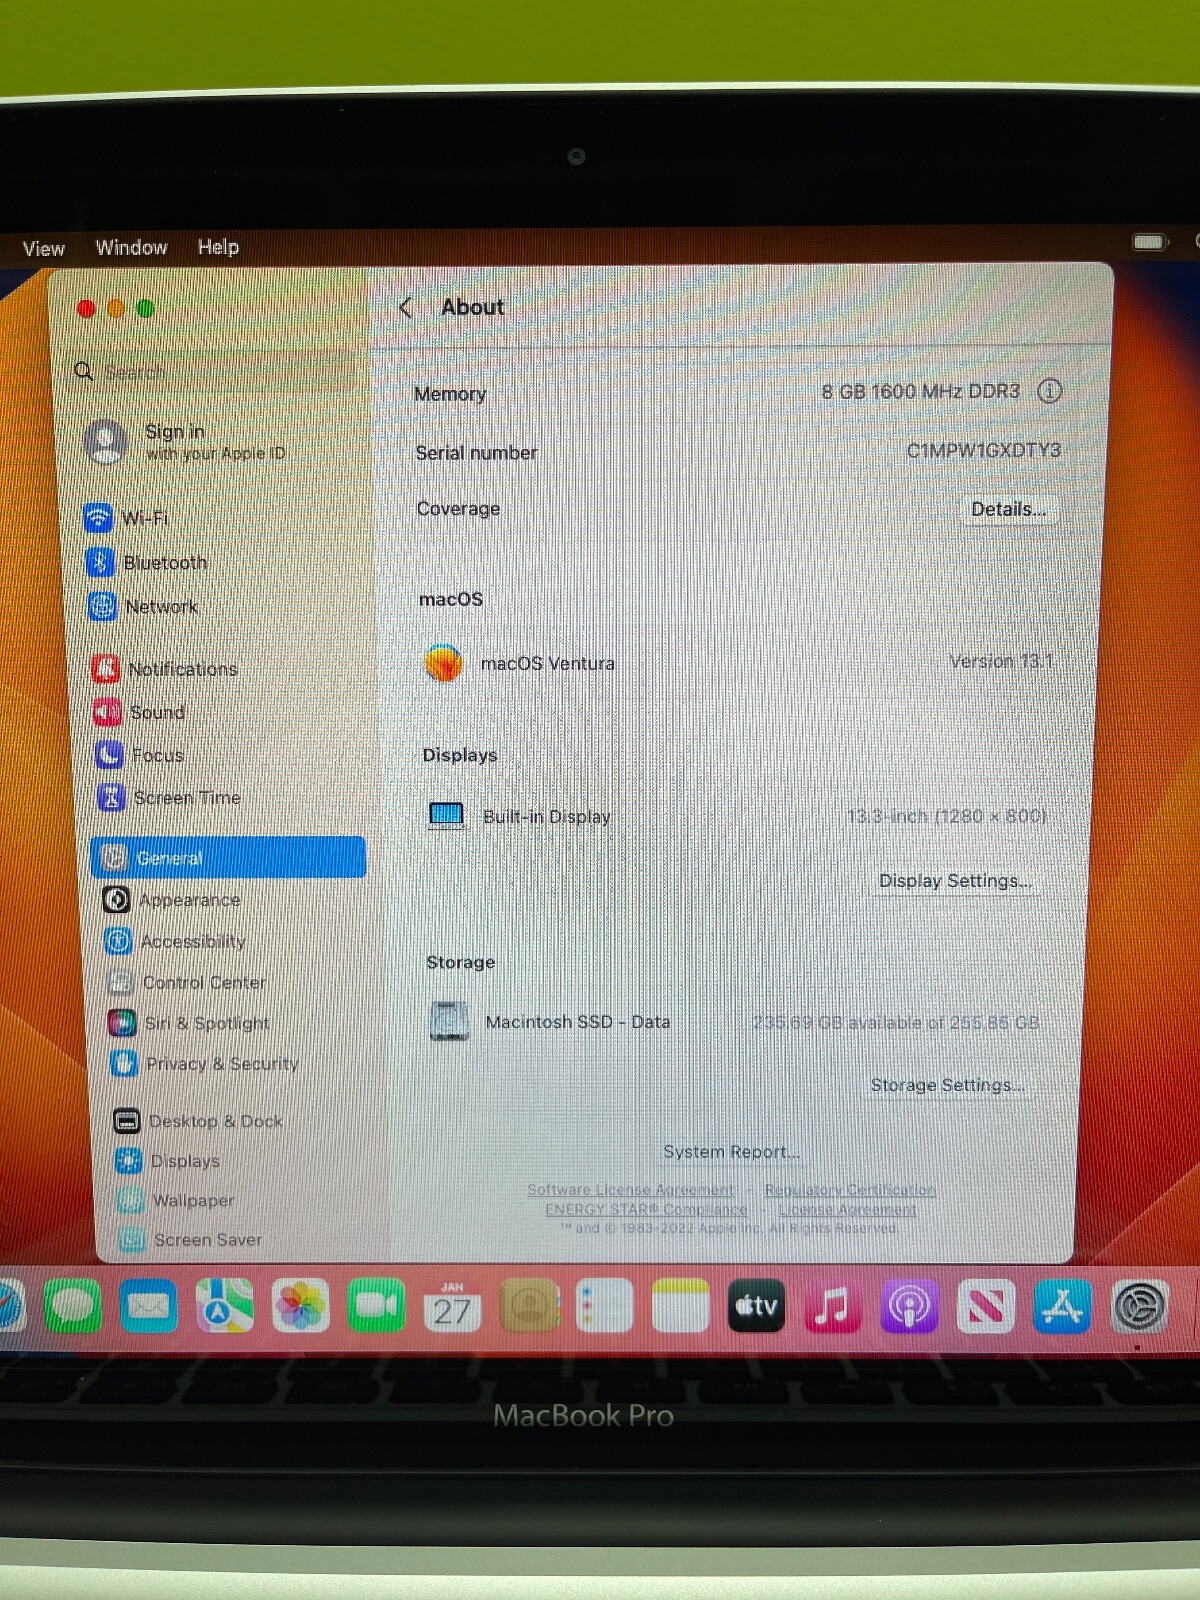This screenshot has height=1600, width=1200.
Task: Click the 13.3-inch (1280 × 800) text
Action: 946,816
